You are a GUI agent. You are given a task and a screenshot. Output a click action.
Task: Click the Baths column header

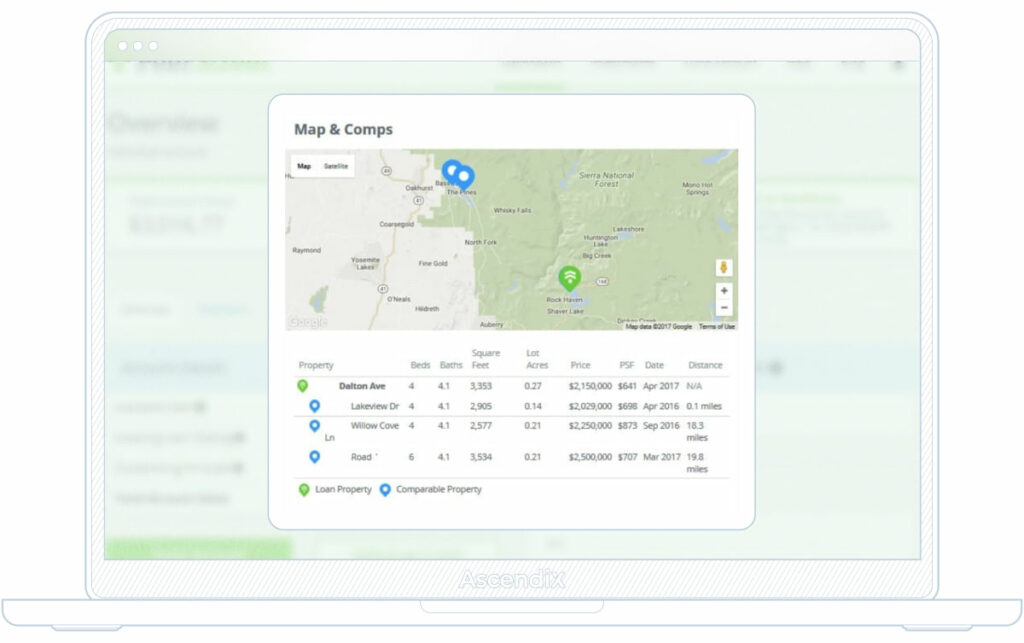tap(451, 365)
